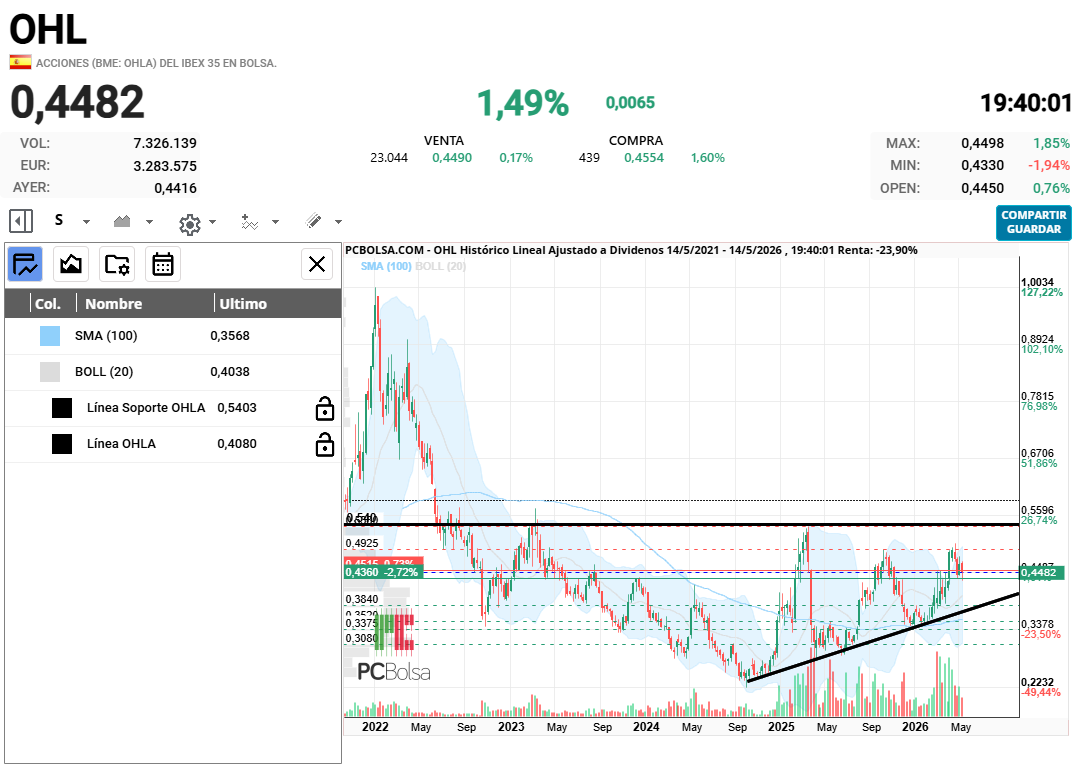The height and width of the screenshot is (764, 1082).
Task: Click the support line value 0,5403
Action: pos(237,408)
